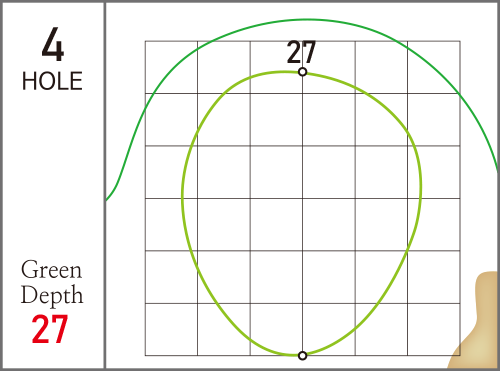Click the top-left grid cell

(171, 67)
